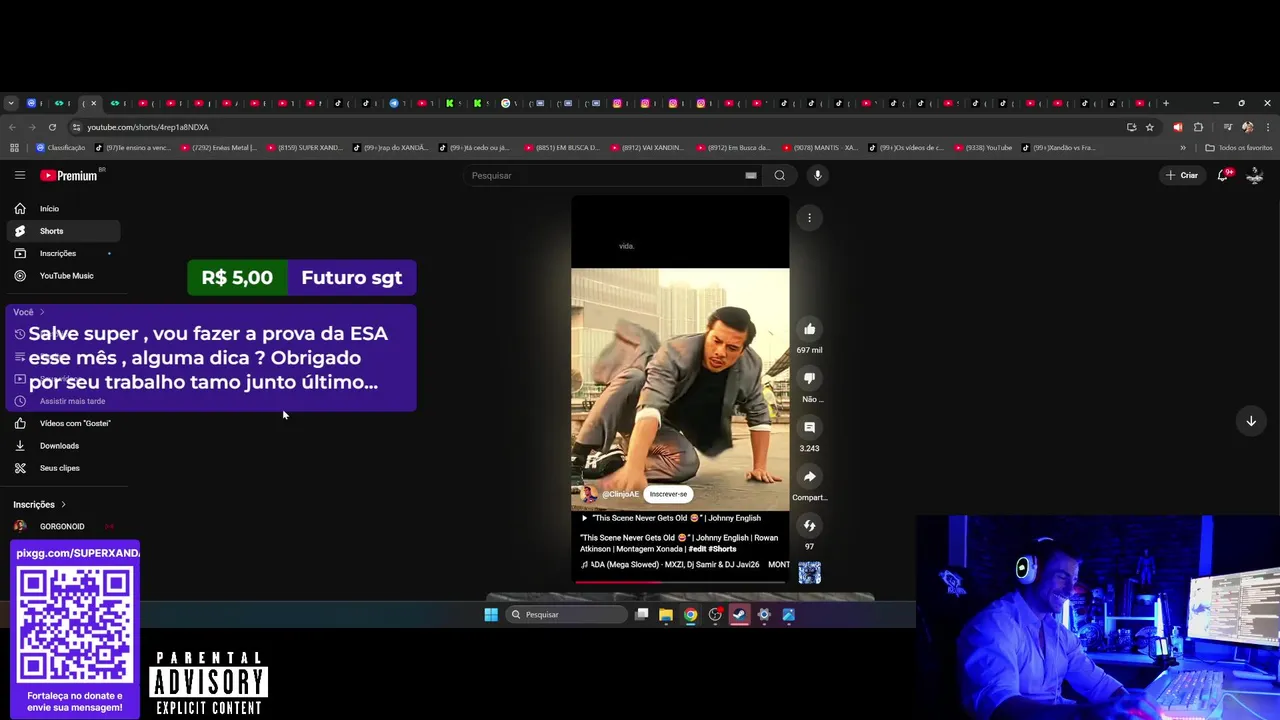Open the Settings gear on the taskbar
This screenshot has width=1280, height=720.
764,615
